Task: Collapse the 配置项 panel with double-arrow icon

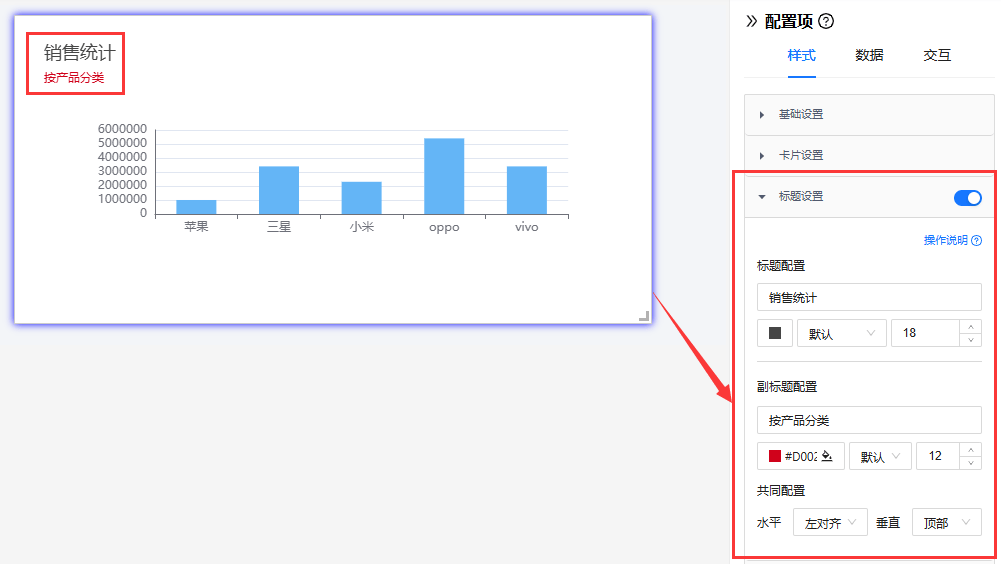Action: [752, 21]
